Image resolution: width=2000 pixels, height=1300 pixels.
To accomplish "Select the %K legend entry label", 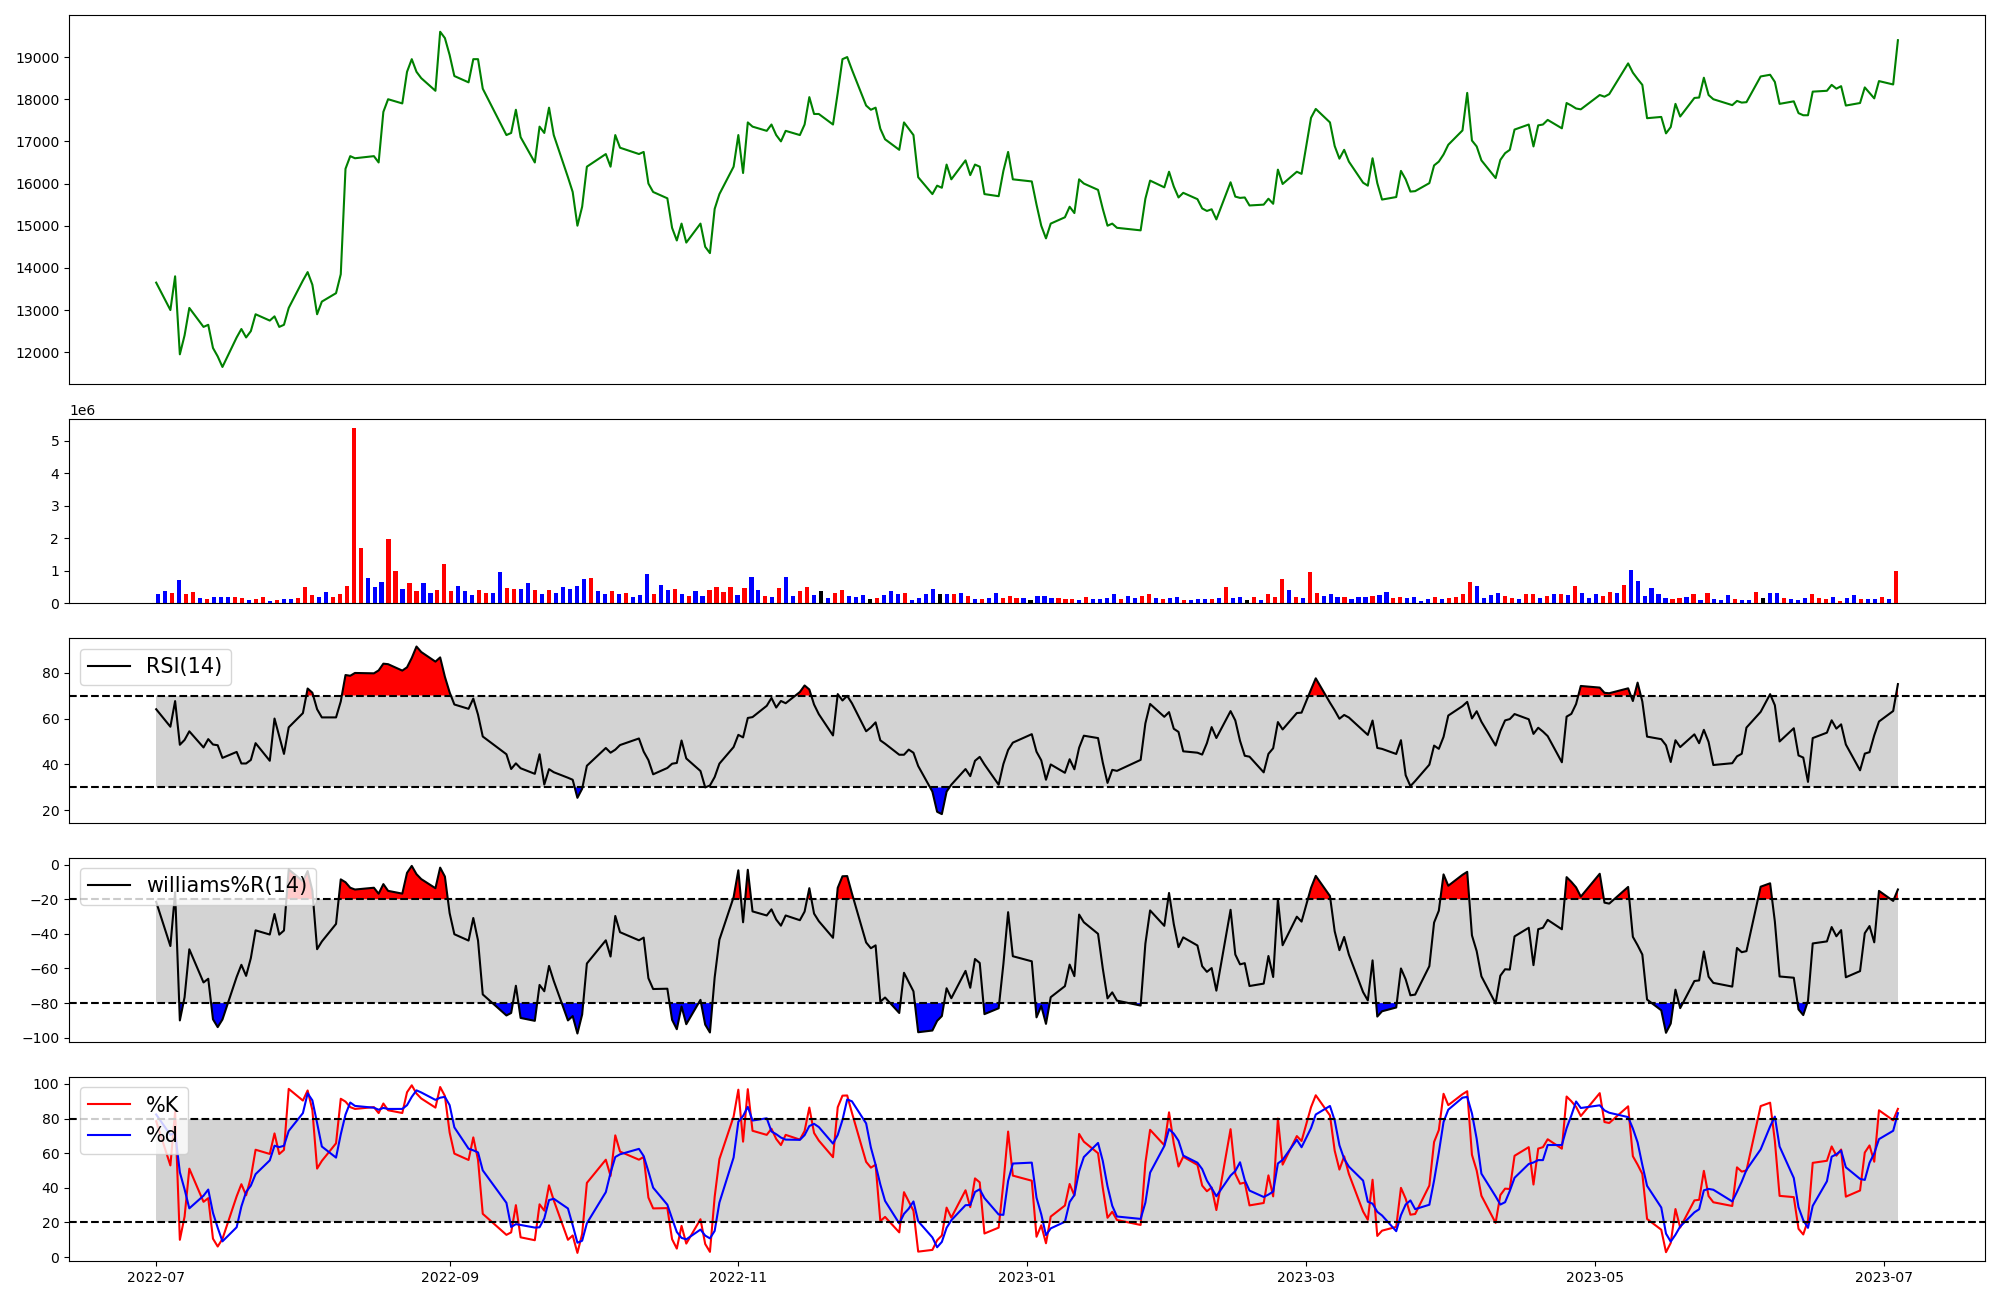I will 162,1105.
